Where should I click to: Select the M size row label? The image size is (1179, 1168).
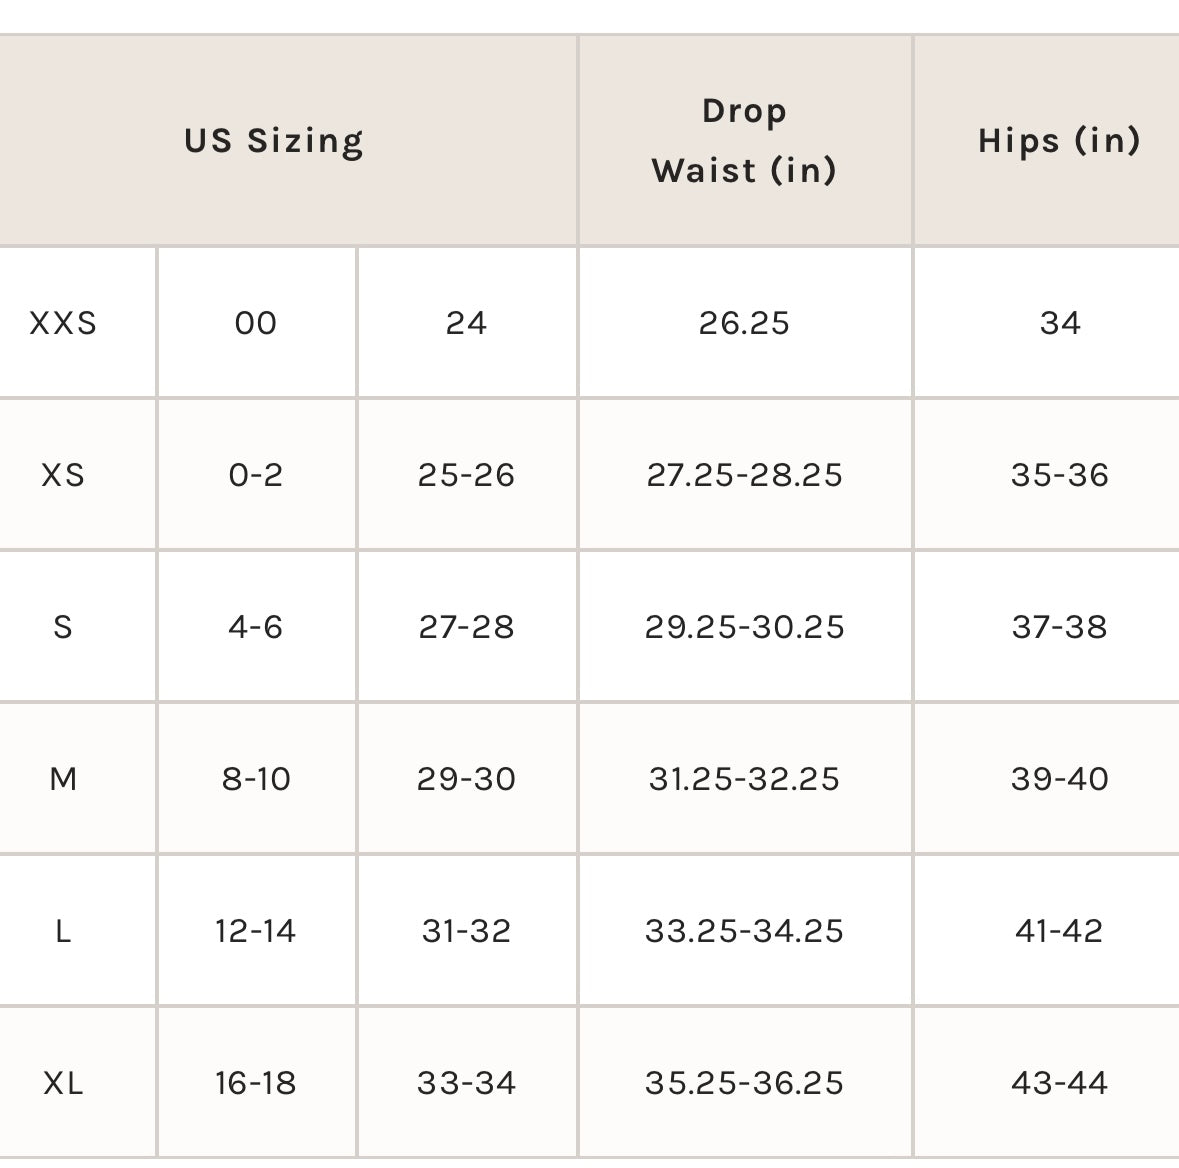click(63, 779)
